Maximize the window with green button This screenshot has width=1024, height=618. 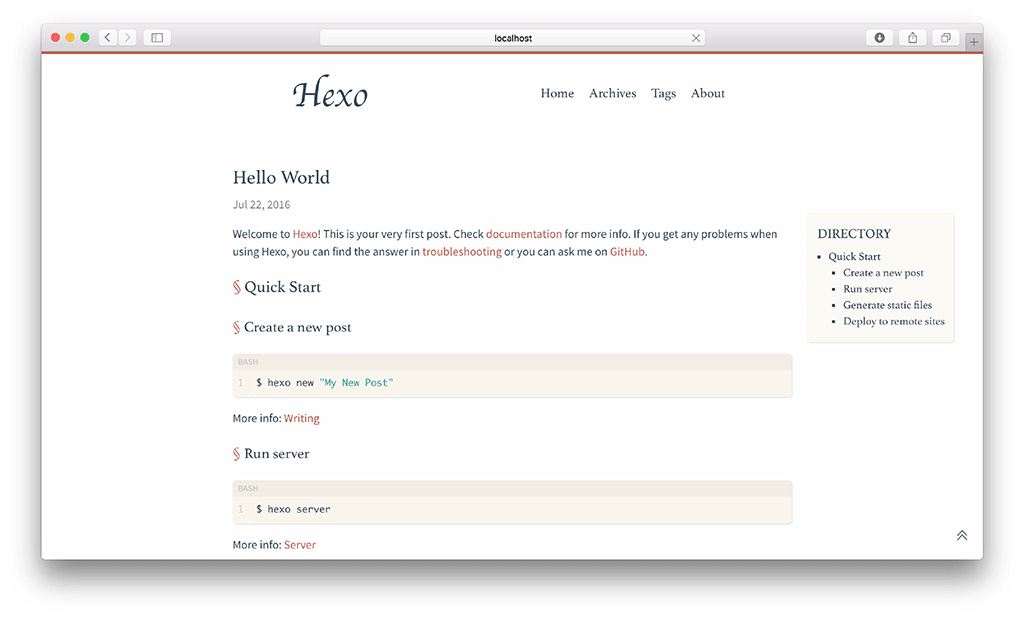pos(85,37)
